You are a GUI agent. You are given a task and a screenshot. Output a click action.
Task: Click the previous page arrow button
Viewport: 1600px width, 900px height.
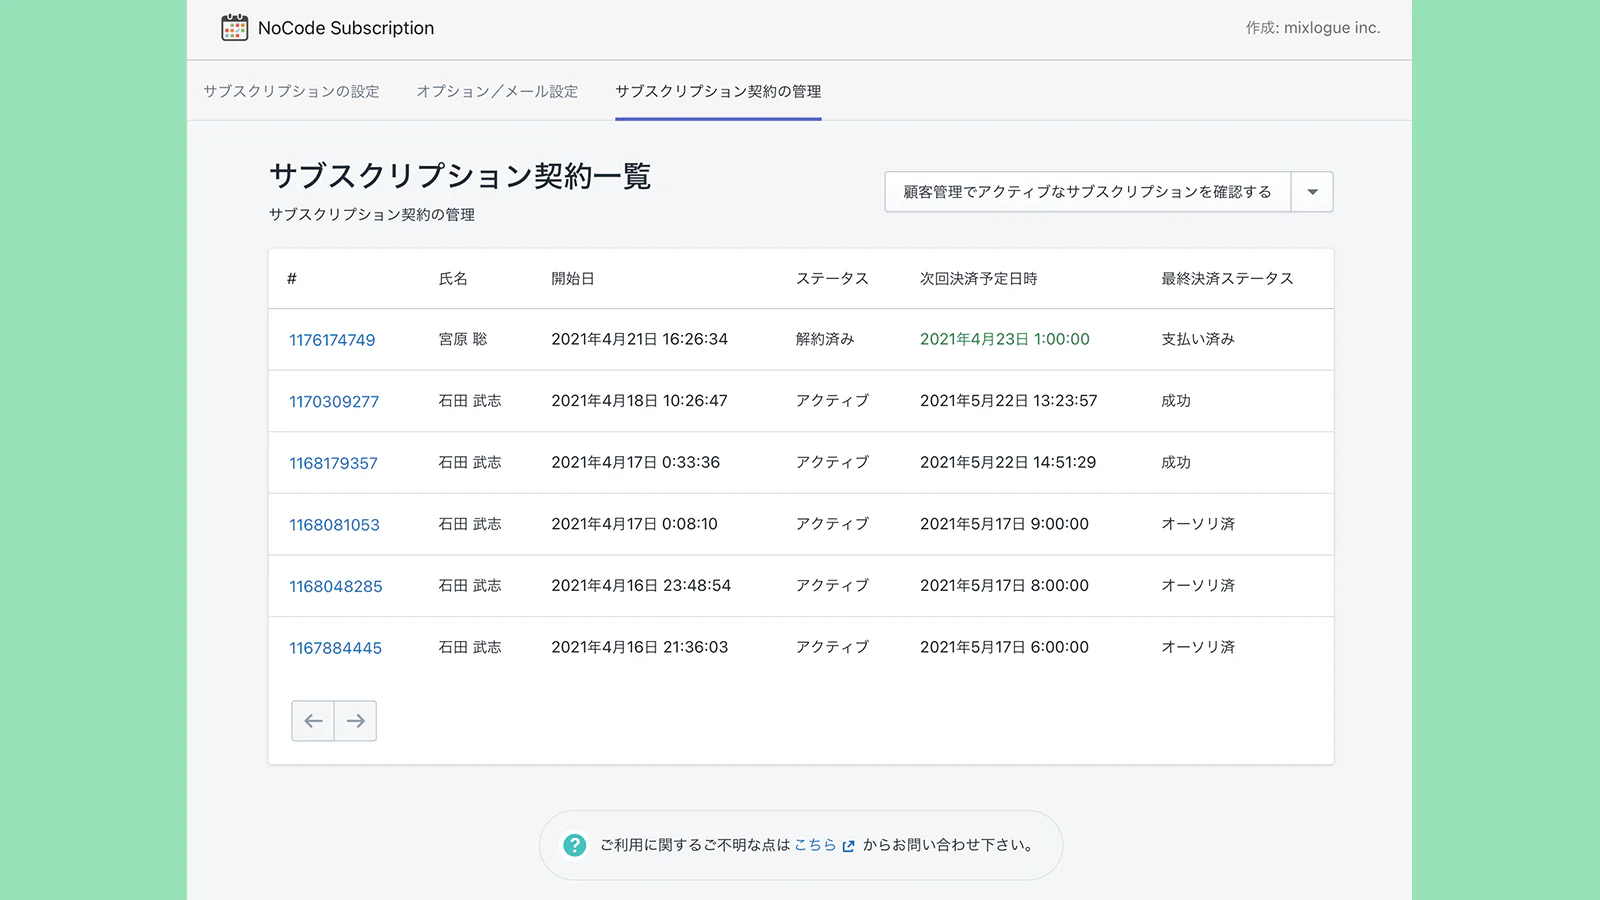(313, 721)
